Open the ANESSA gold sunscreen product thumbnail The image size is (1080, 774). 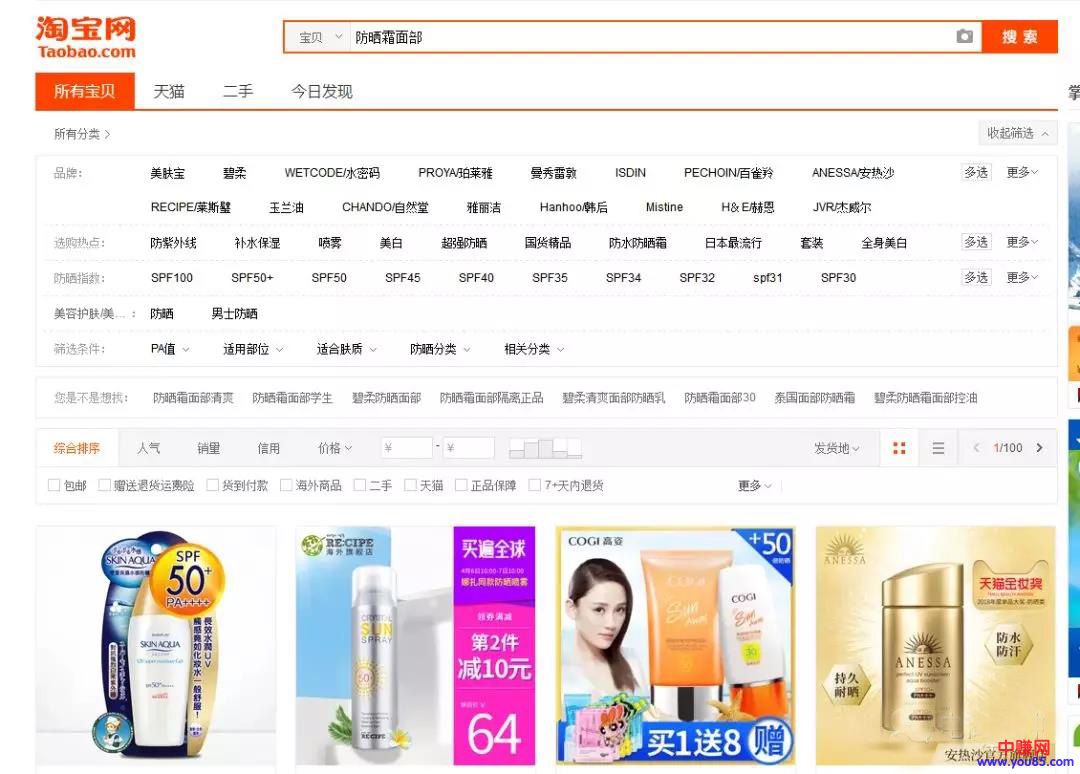tap(935, 645)
